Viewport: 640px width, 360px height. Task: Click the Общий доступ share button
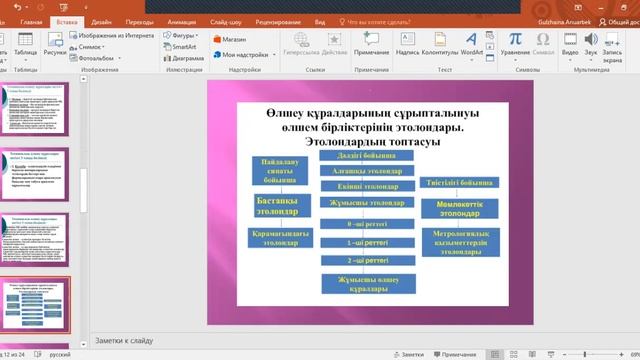[x=619, y=22]
